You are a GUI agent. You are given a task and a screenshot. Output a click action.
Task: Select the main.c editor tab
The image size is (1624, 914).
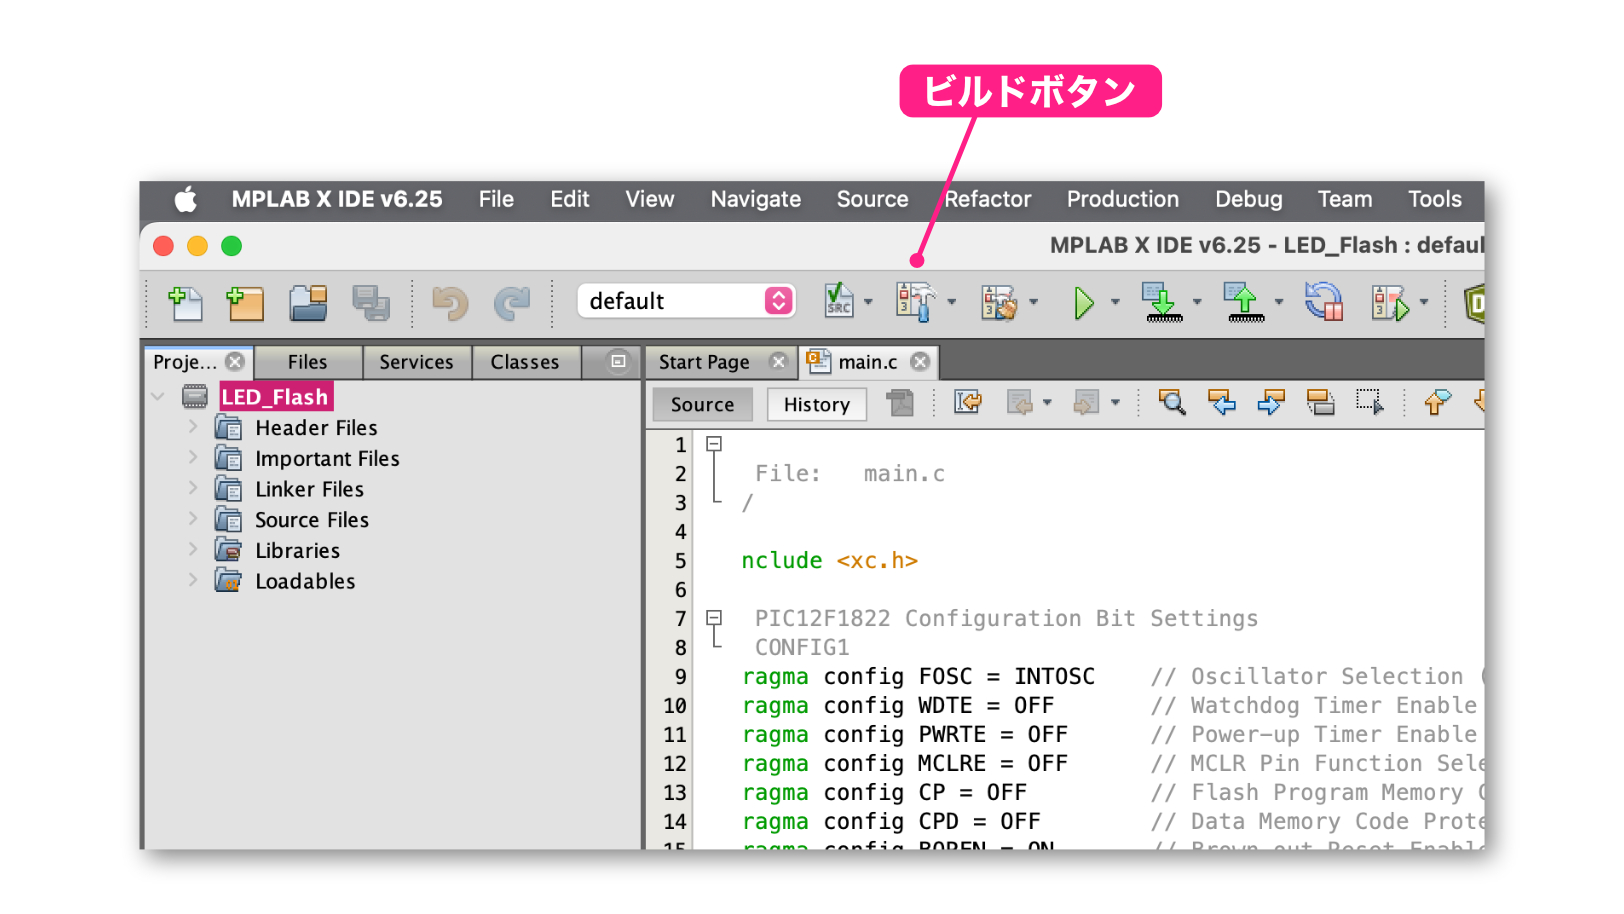click(868, 362)
